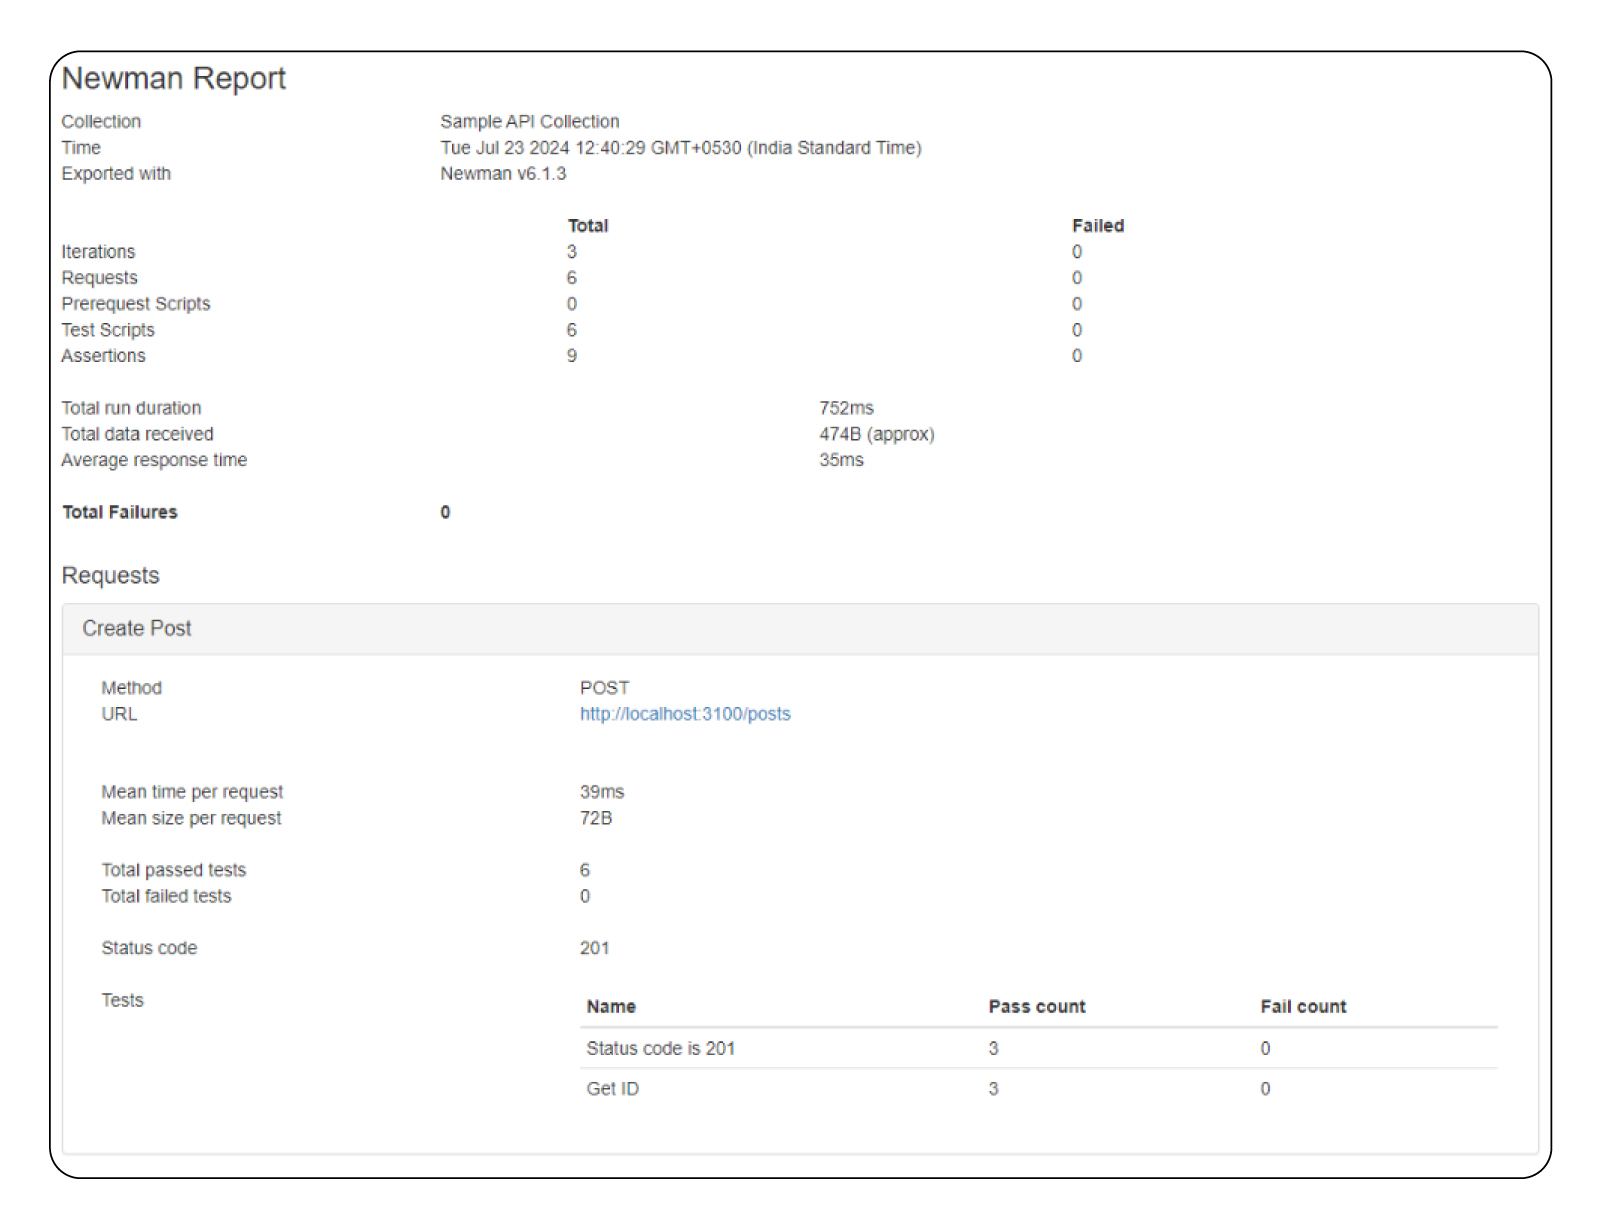Click the Total column header
Screen dimensions: 1600x1226
[x=589, y=226]
